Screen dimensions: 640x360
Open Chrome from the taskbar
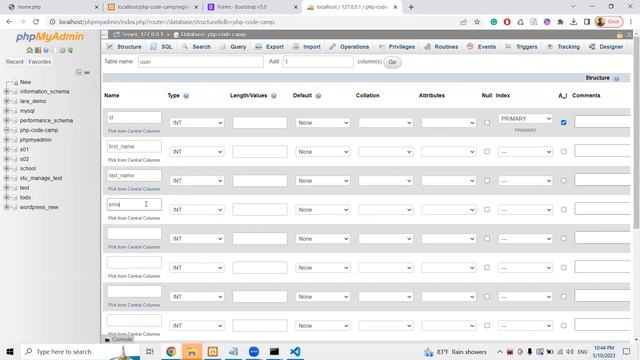pyautogui.click(x=171, y=351)
